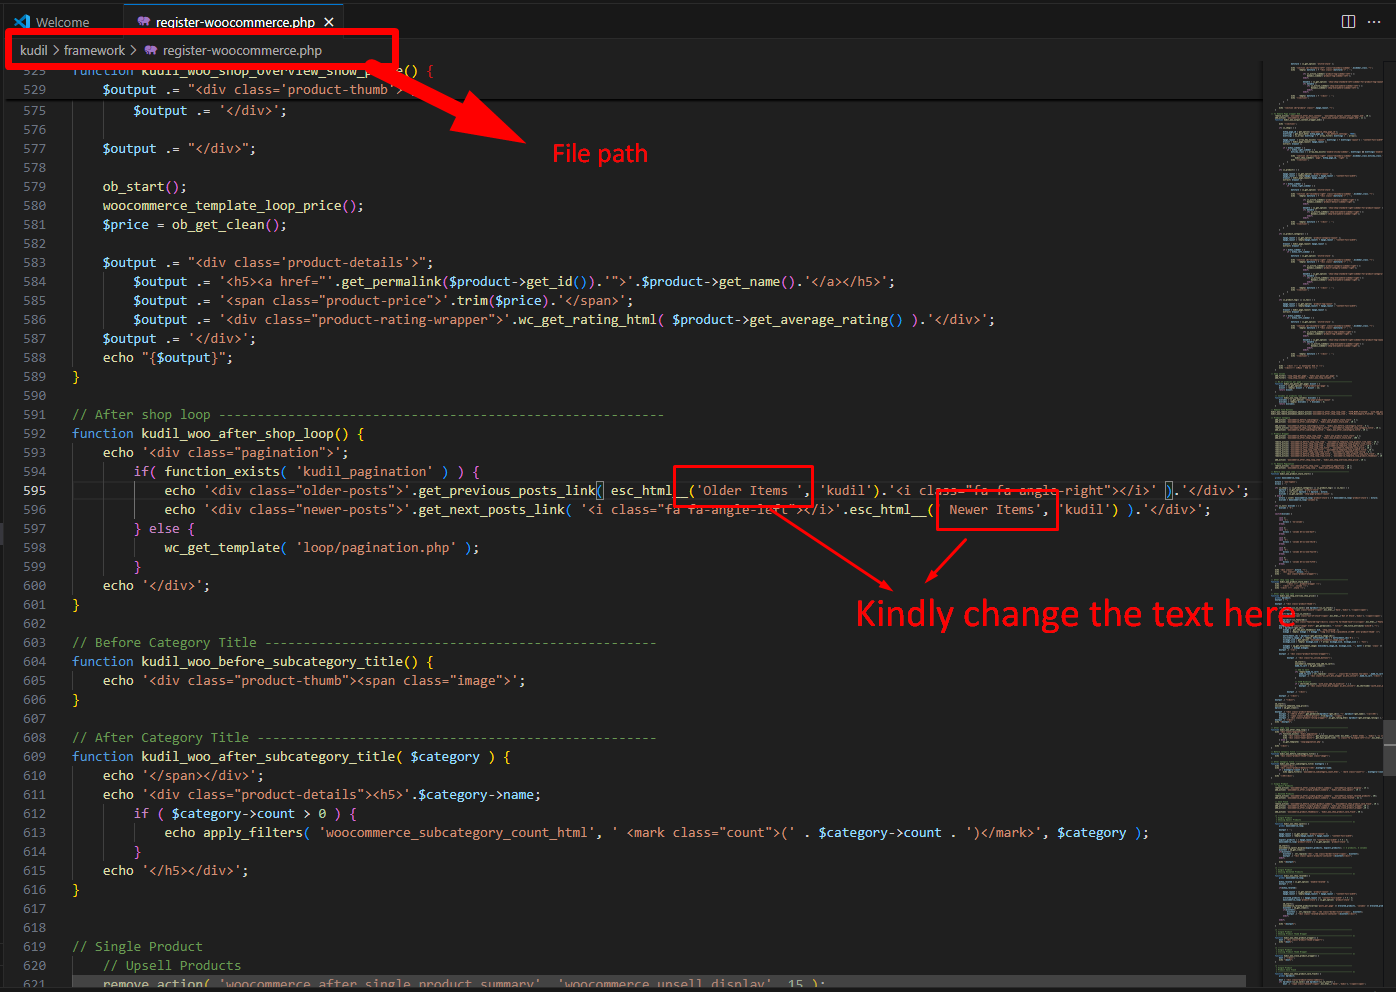Click get_permalink on line 584
Screen dimensions: 1396x992
(394, 282)
